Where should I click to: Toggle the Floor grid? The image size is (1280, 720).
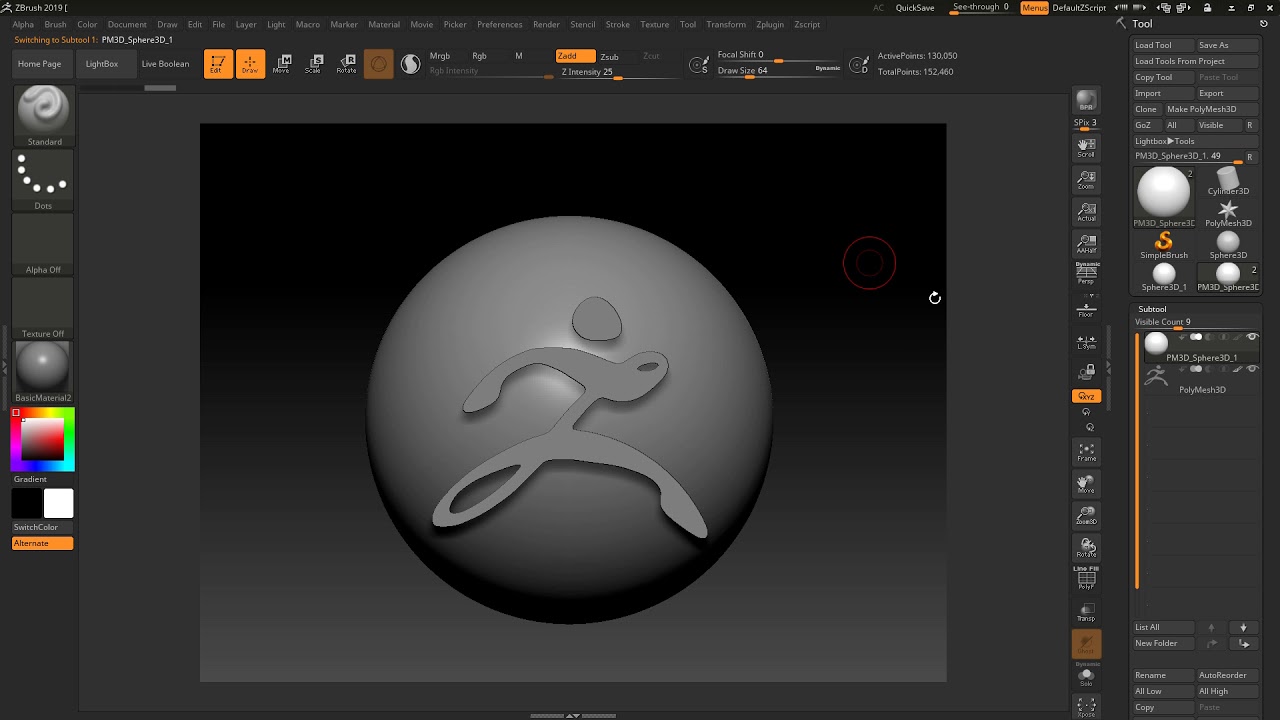(x=1086, y=308)
